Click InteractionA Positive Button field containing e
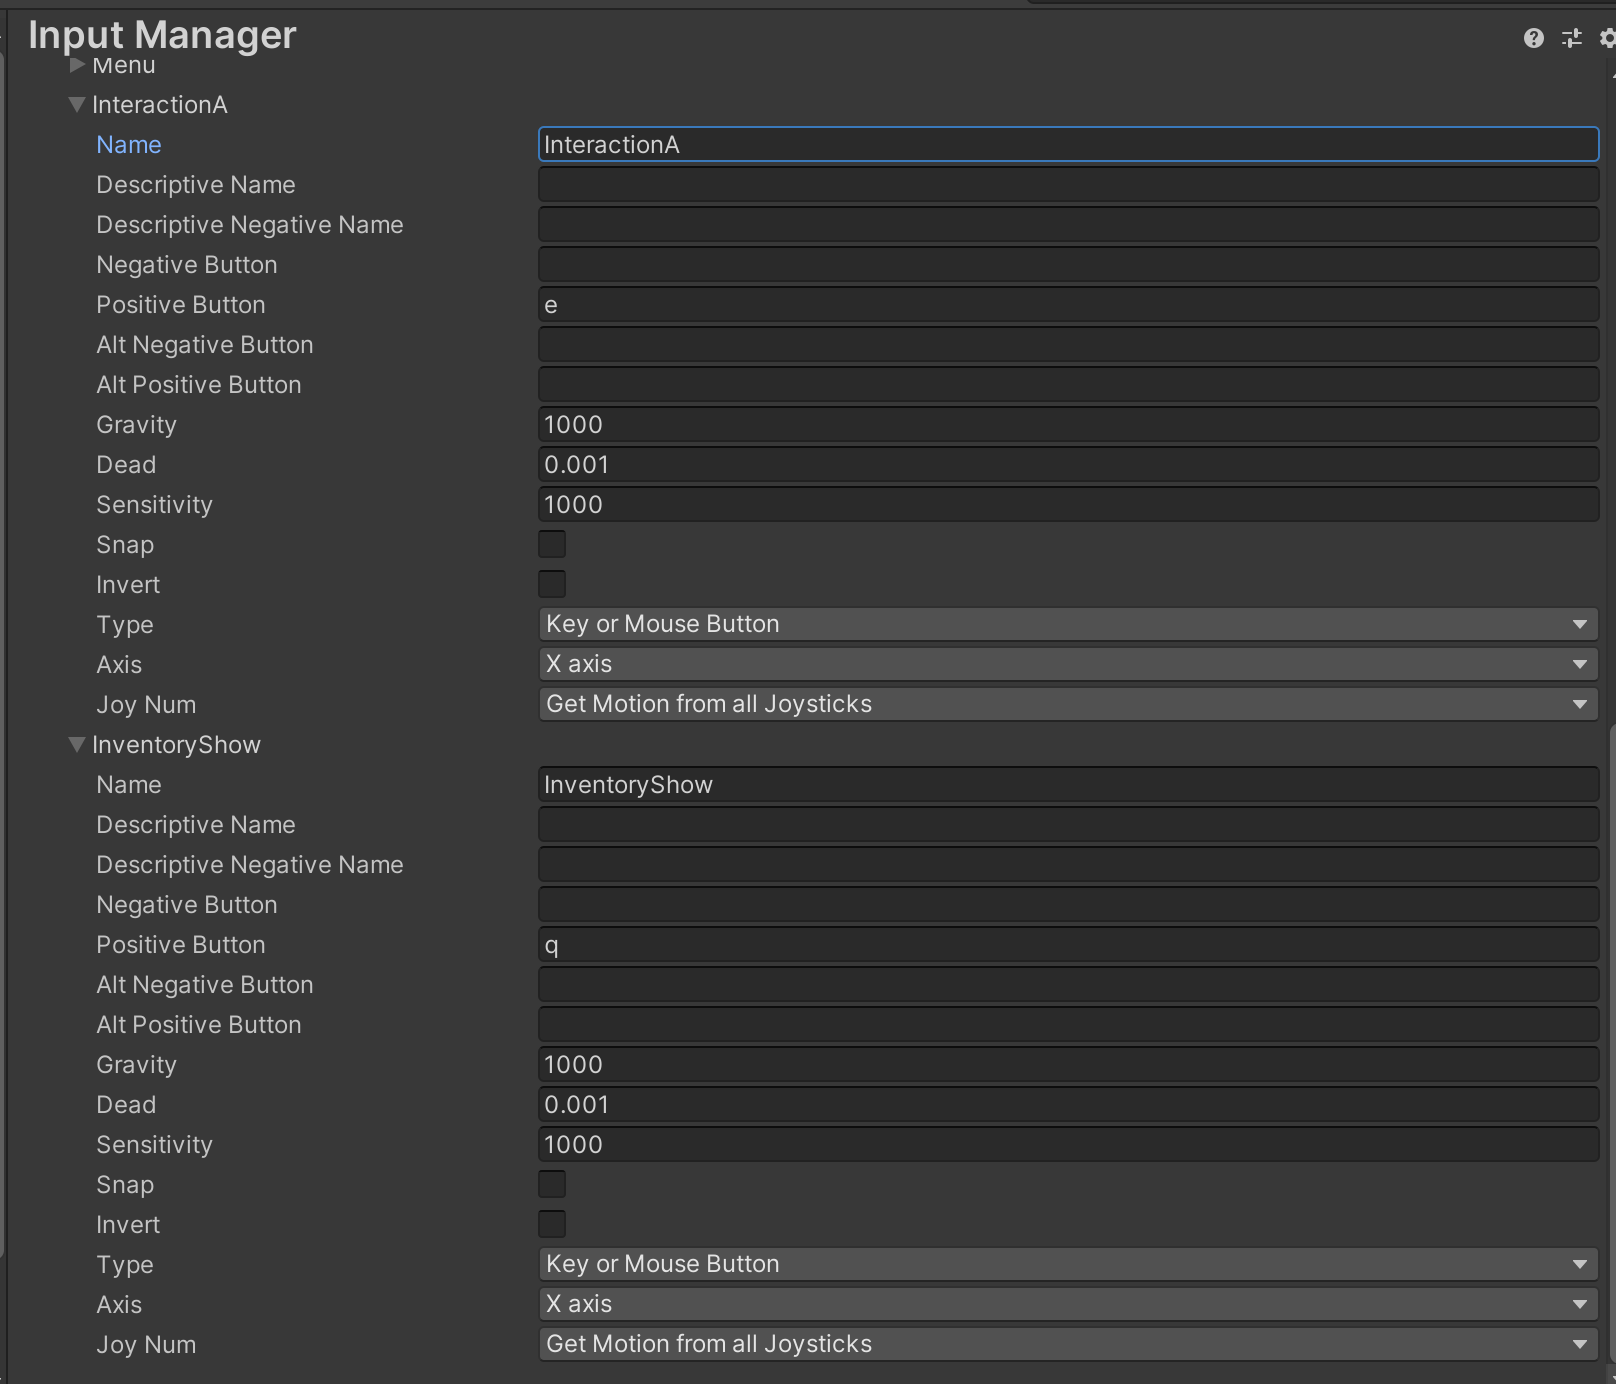 [x=1068, y=305]
